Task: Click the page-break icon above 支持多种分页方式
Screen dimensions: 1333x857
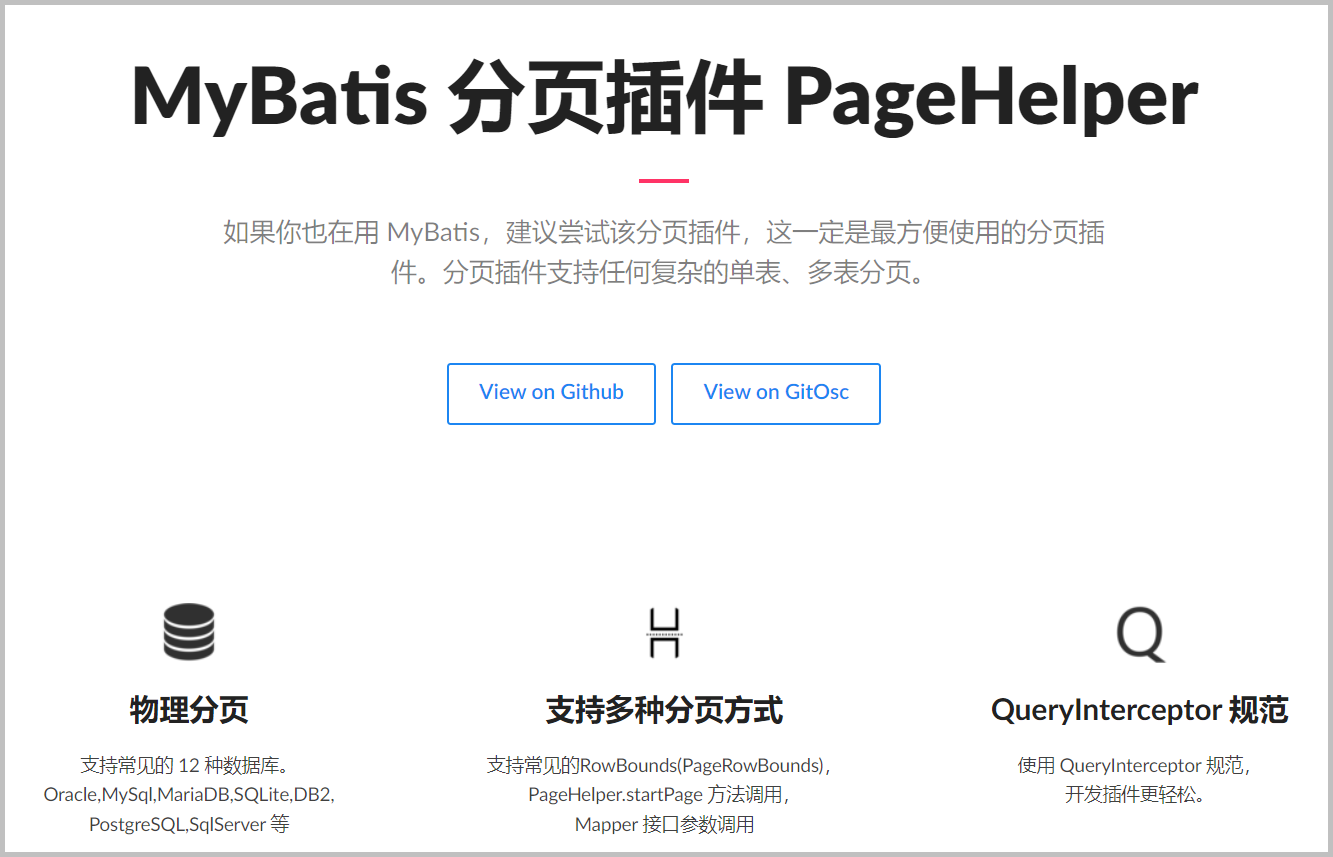Action: (x=664, y=632)
